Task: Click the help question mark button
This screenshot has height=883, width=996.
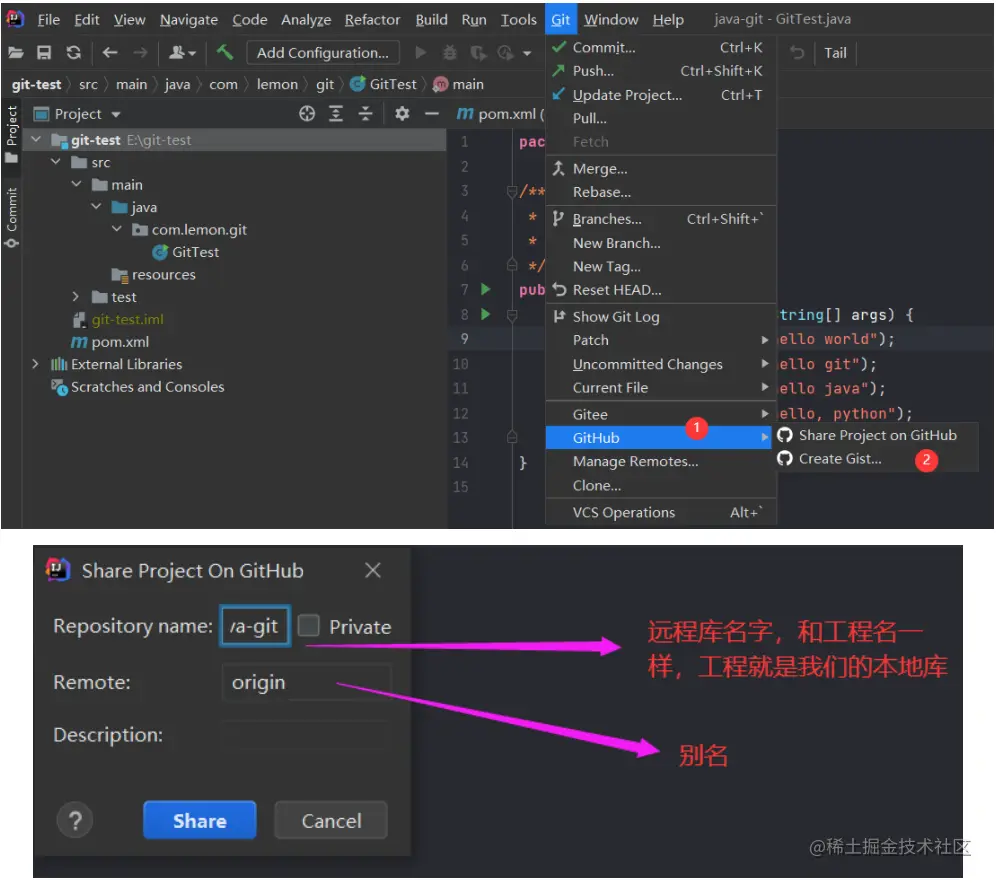Action: [75, 821]
